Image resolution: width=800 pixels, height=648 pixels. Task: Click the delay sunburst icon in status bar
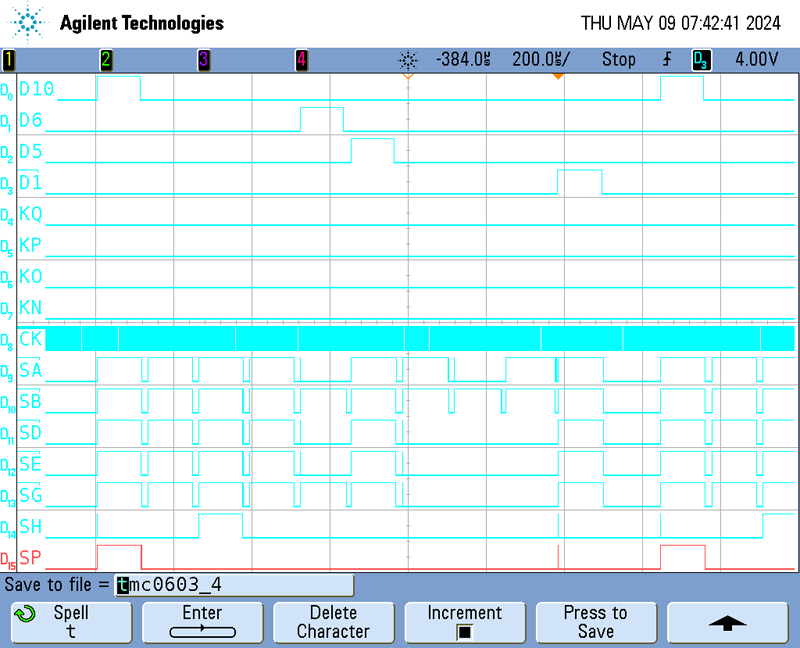tap(409, 60)
